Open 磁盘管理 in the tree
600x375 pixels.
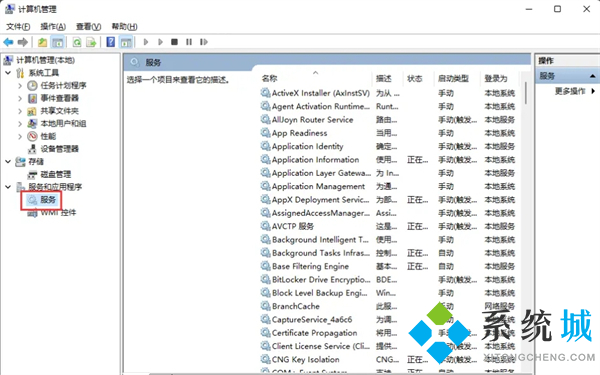56,174
